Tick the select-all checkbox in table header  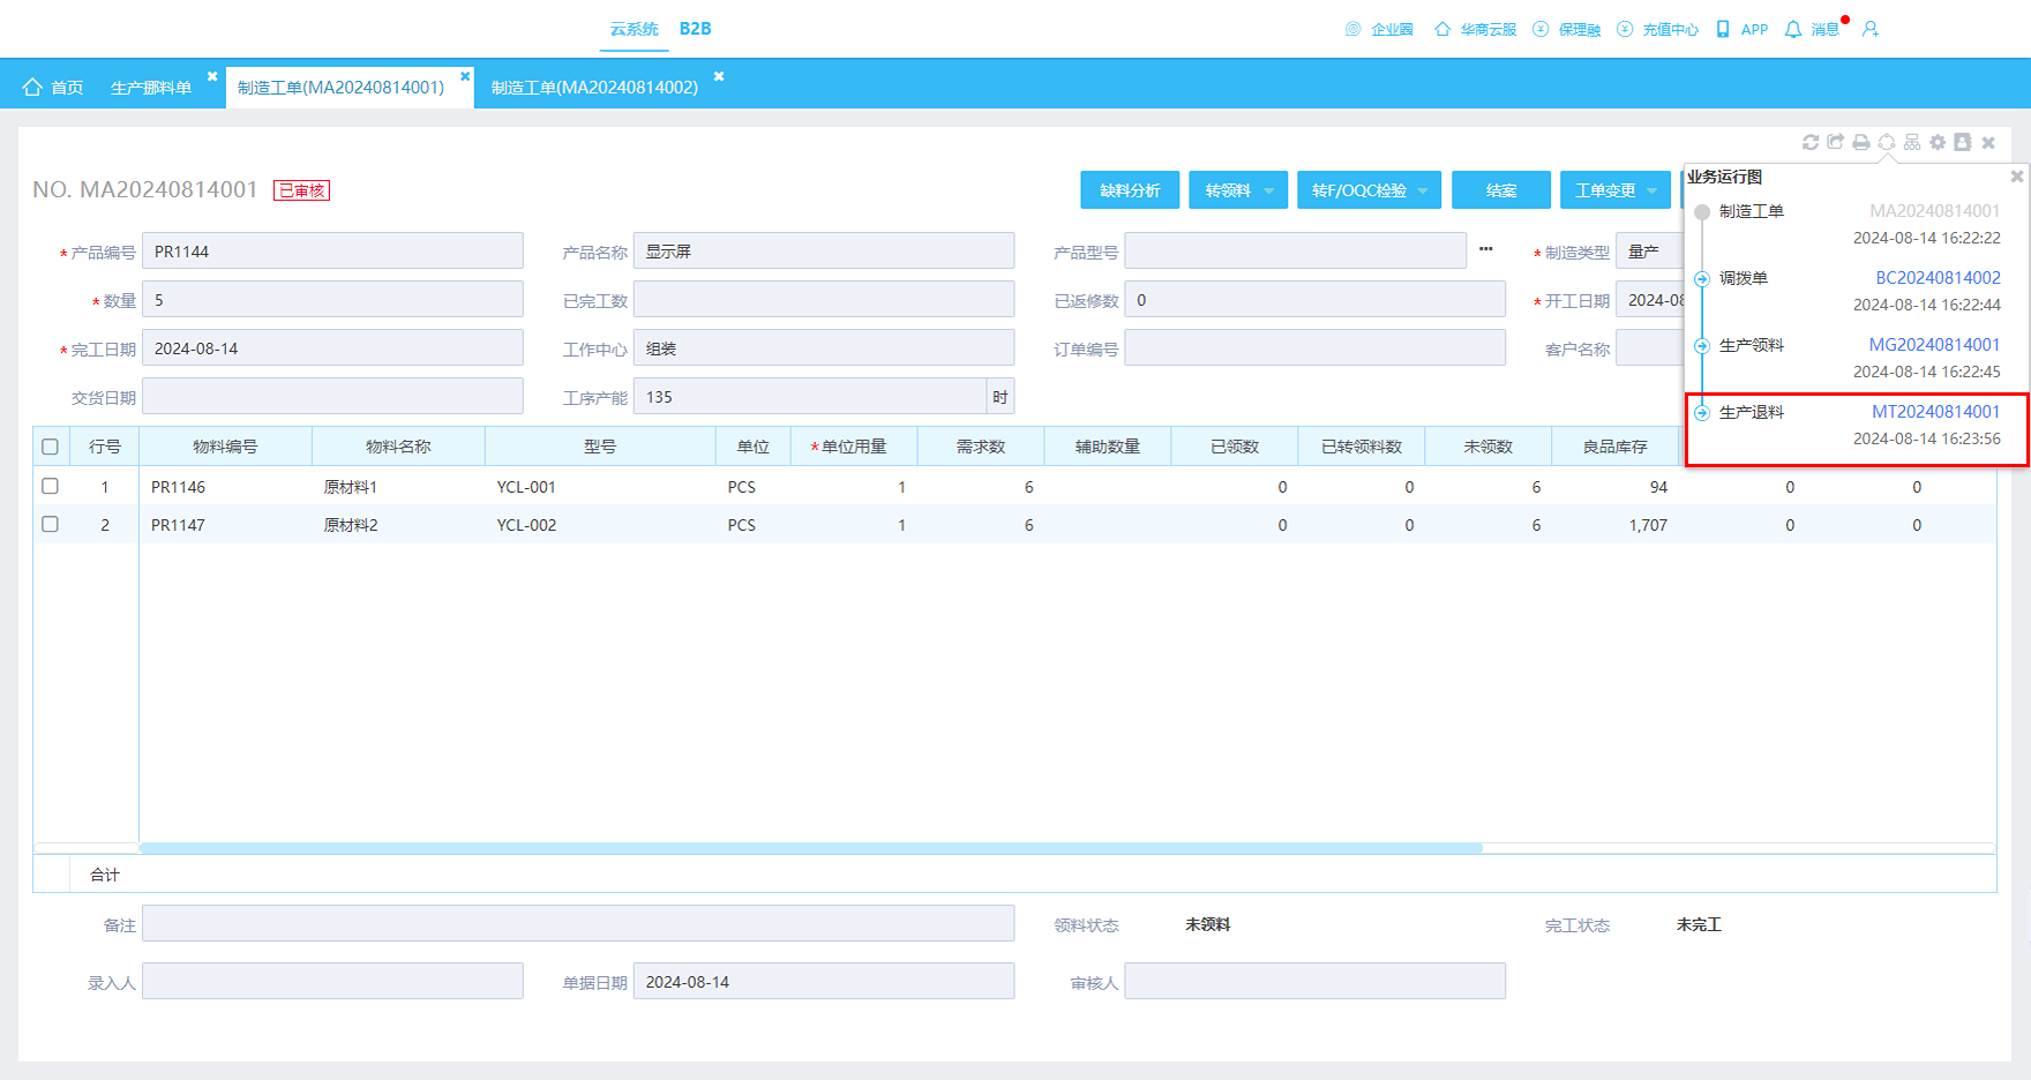(x=50, y=447)
